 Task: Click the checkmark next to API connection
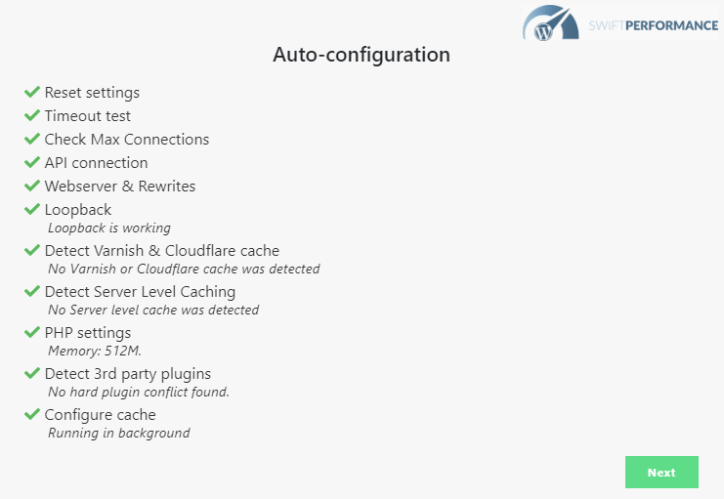[x=32, y=162]
